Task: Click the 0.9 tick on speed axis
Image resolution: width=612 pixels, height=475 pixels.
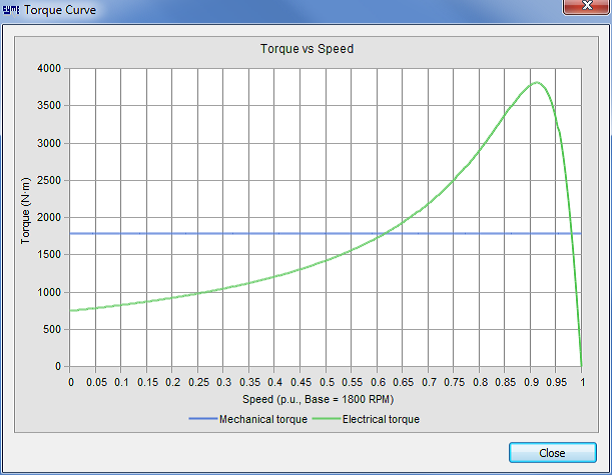Action: click(531, 382)
